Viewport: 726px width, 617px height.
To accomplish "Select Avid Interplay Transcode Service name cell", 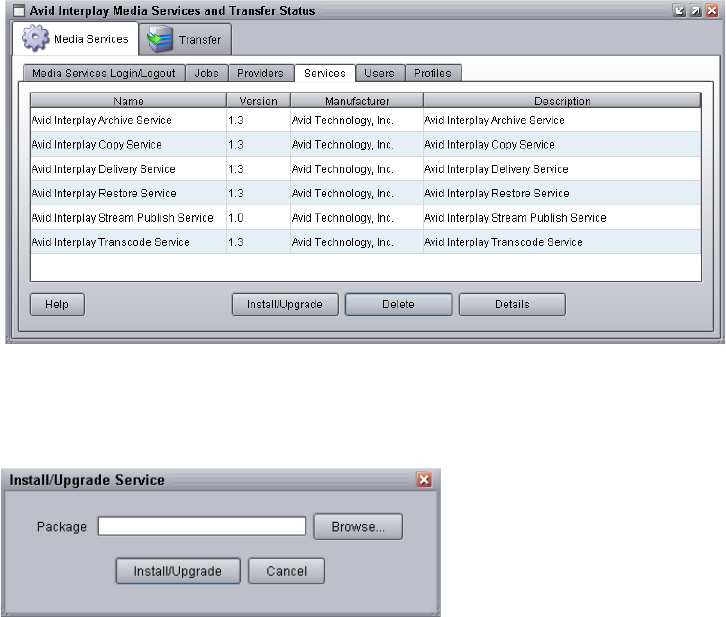I will (128, 242).
